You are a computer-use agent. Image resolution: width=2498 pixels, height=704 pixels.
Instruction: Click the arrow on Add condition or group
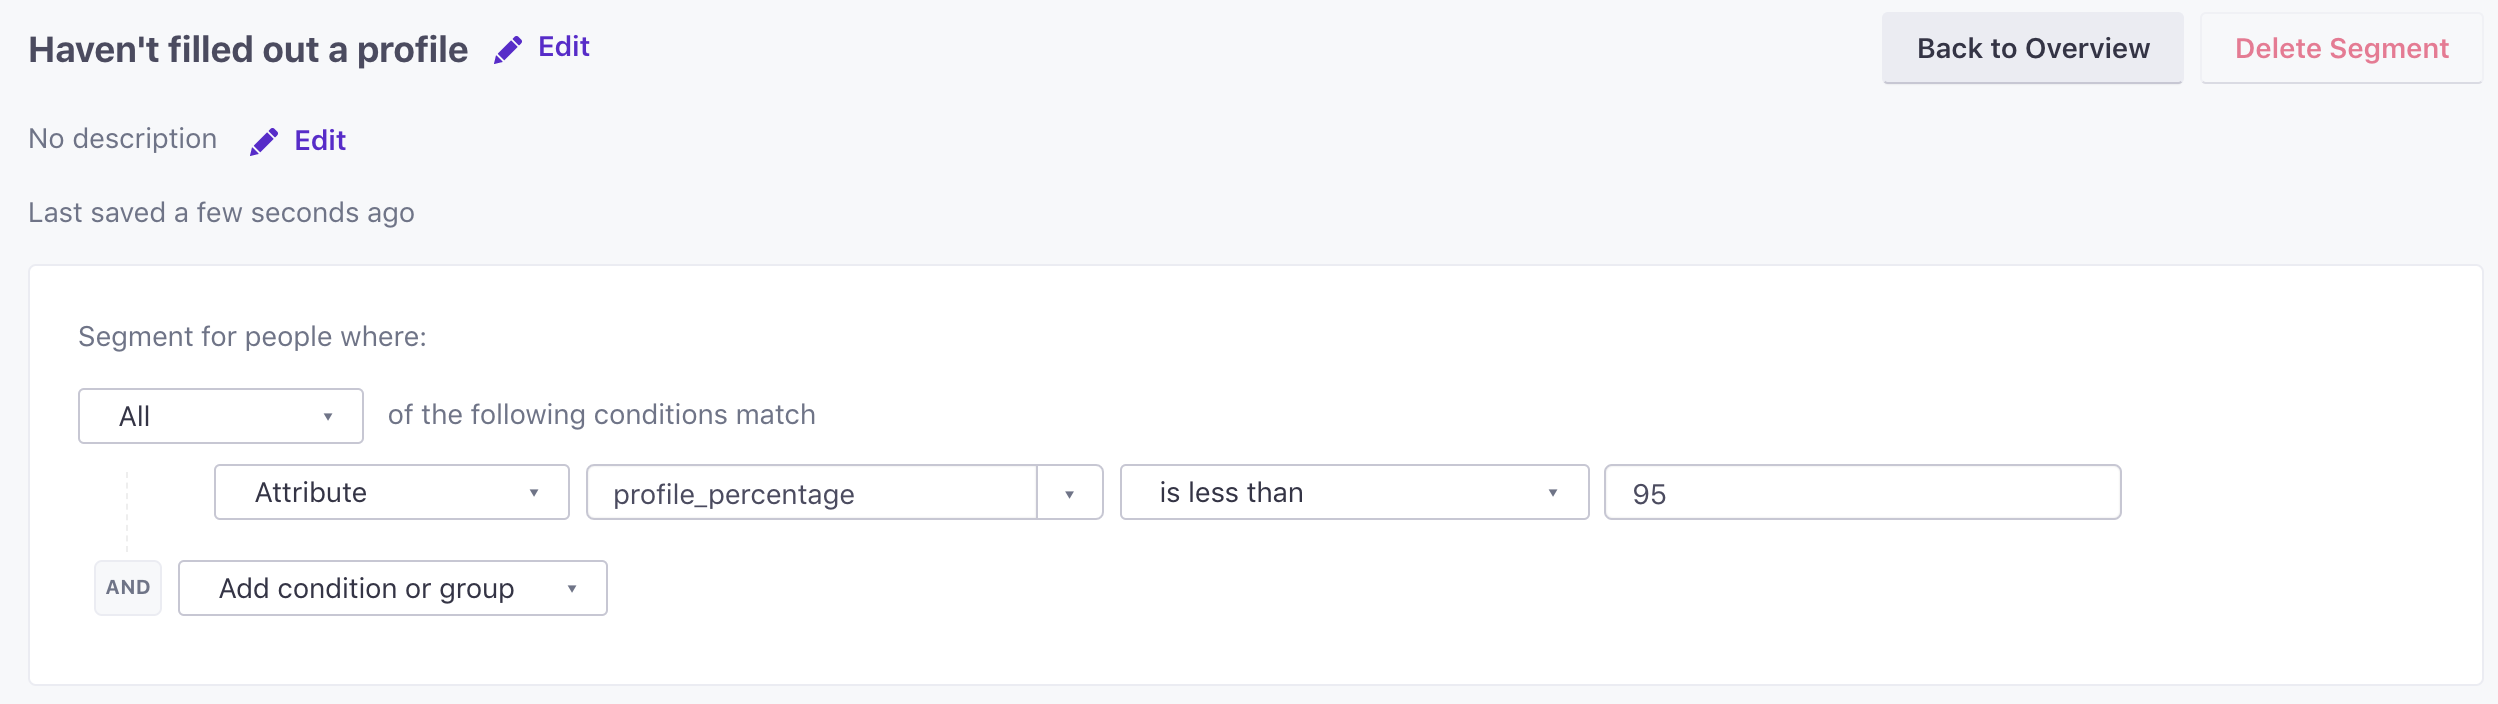(x=573, y=589)
